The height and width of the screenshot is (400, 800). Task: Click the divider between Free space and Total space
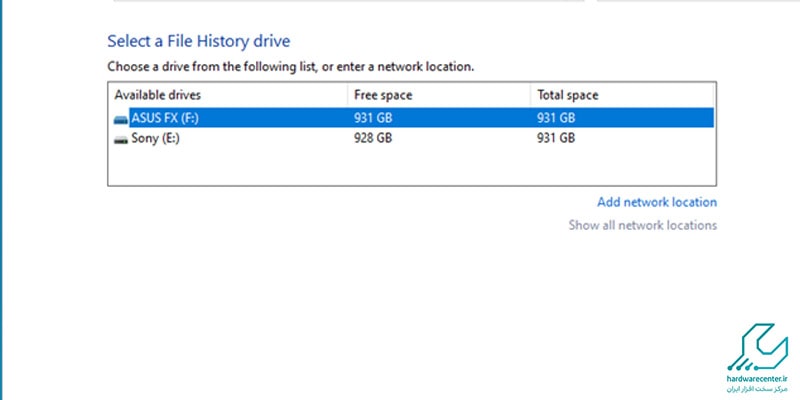[531, 95]
